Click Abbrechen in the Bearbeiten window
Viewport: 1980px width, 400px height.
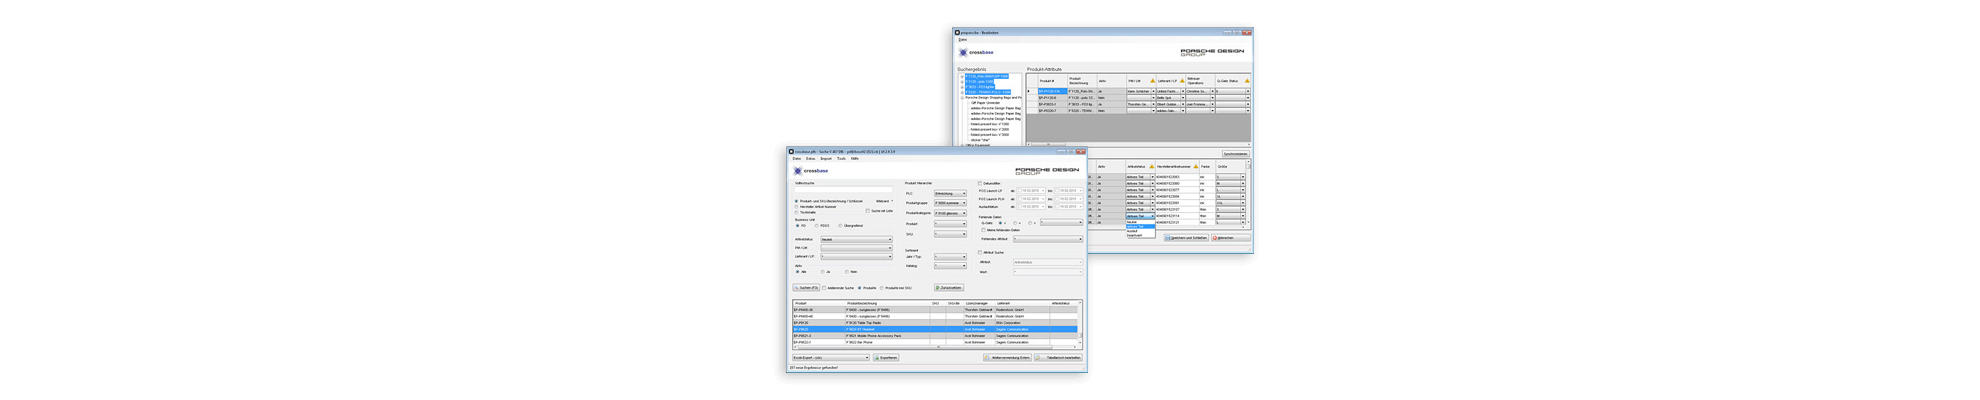coord(1229,238)
